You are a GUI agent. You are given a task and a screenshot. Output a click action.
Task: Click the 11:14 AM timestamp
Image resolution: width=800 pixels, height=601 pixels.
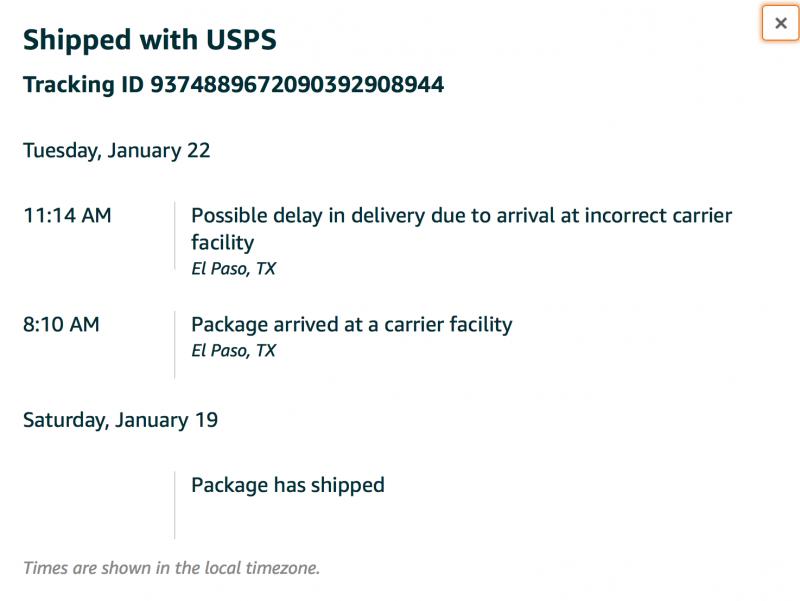tap(67, 216)
